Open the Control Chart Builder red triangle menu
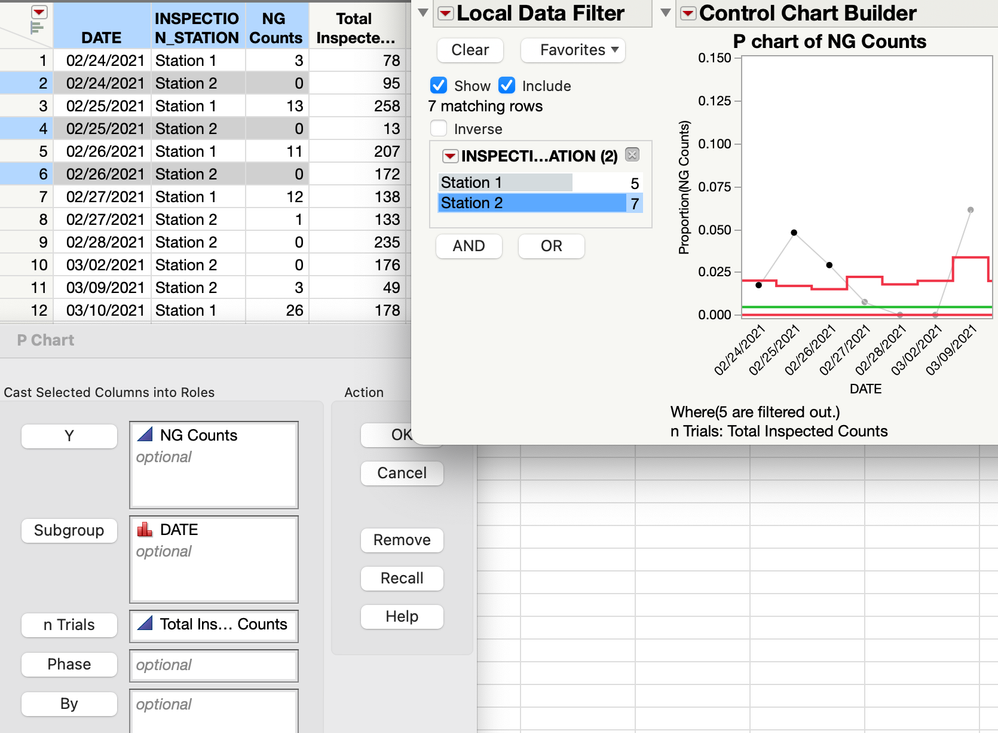The height and width of the screenshot is (733, 998). coord(689,13)
